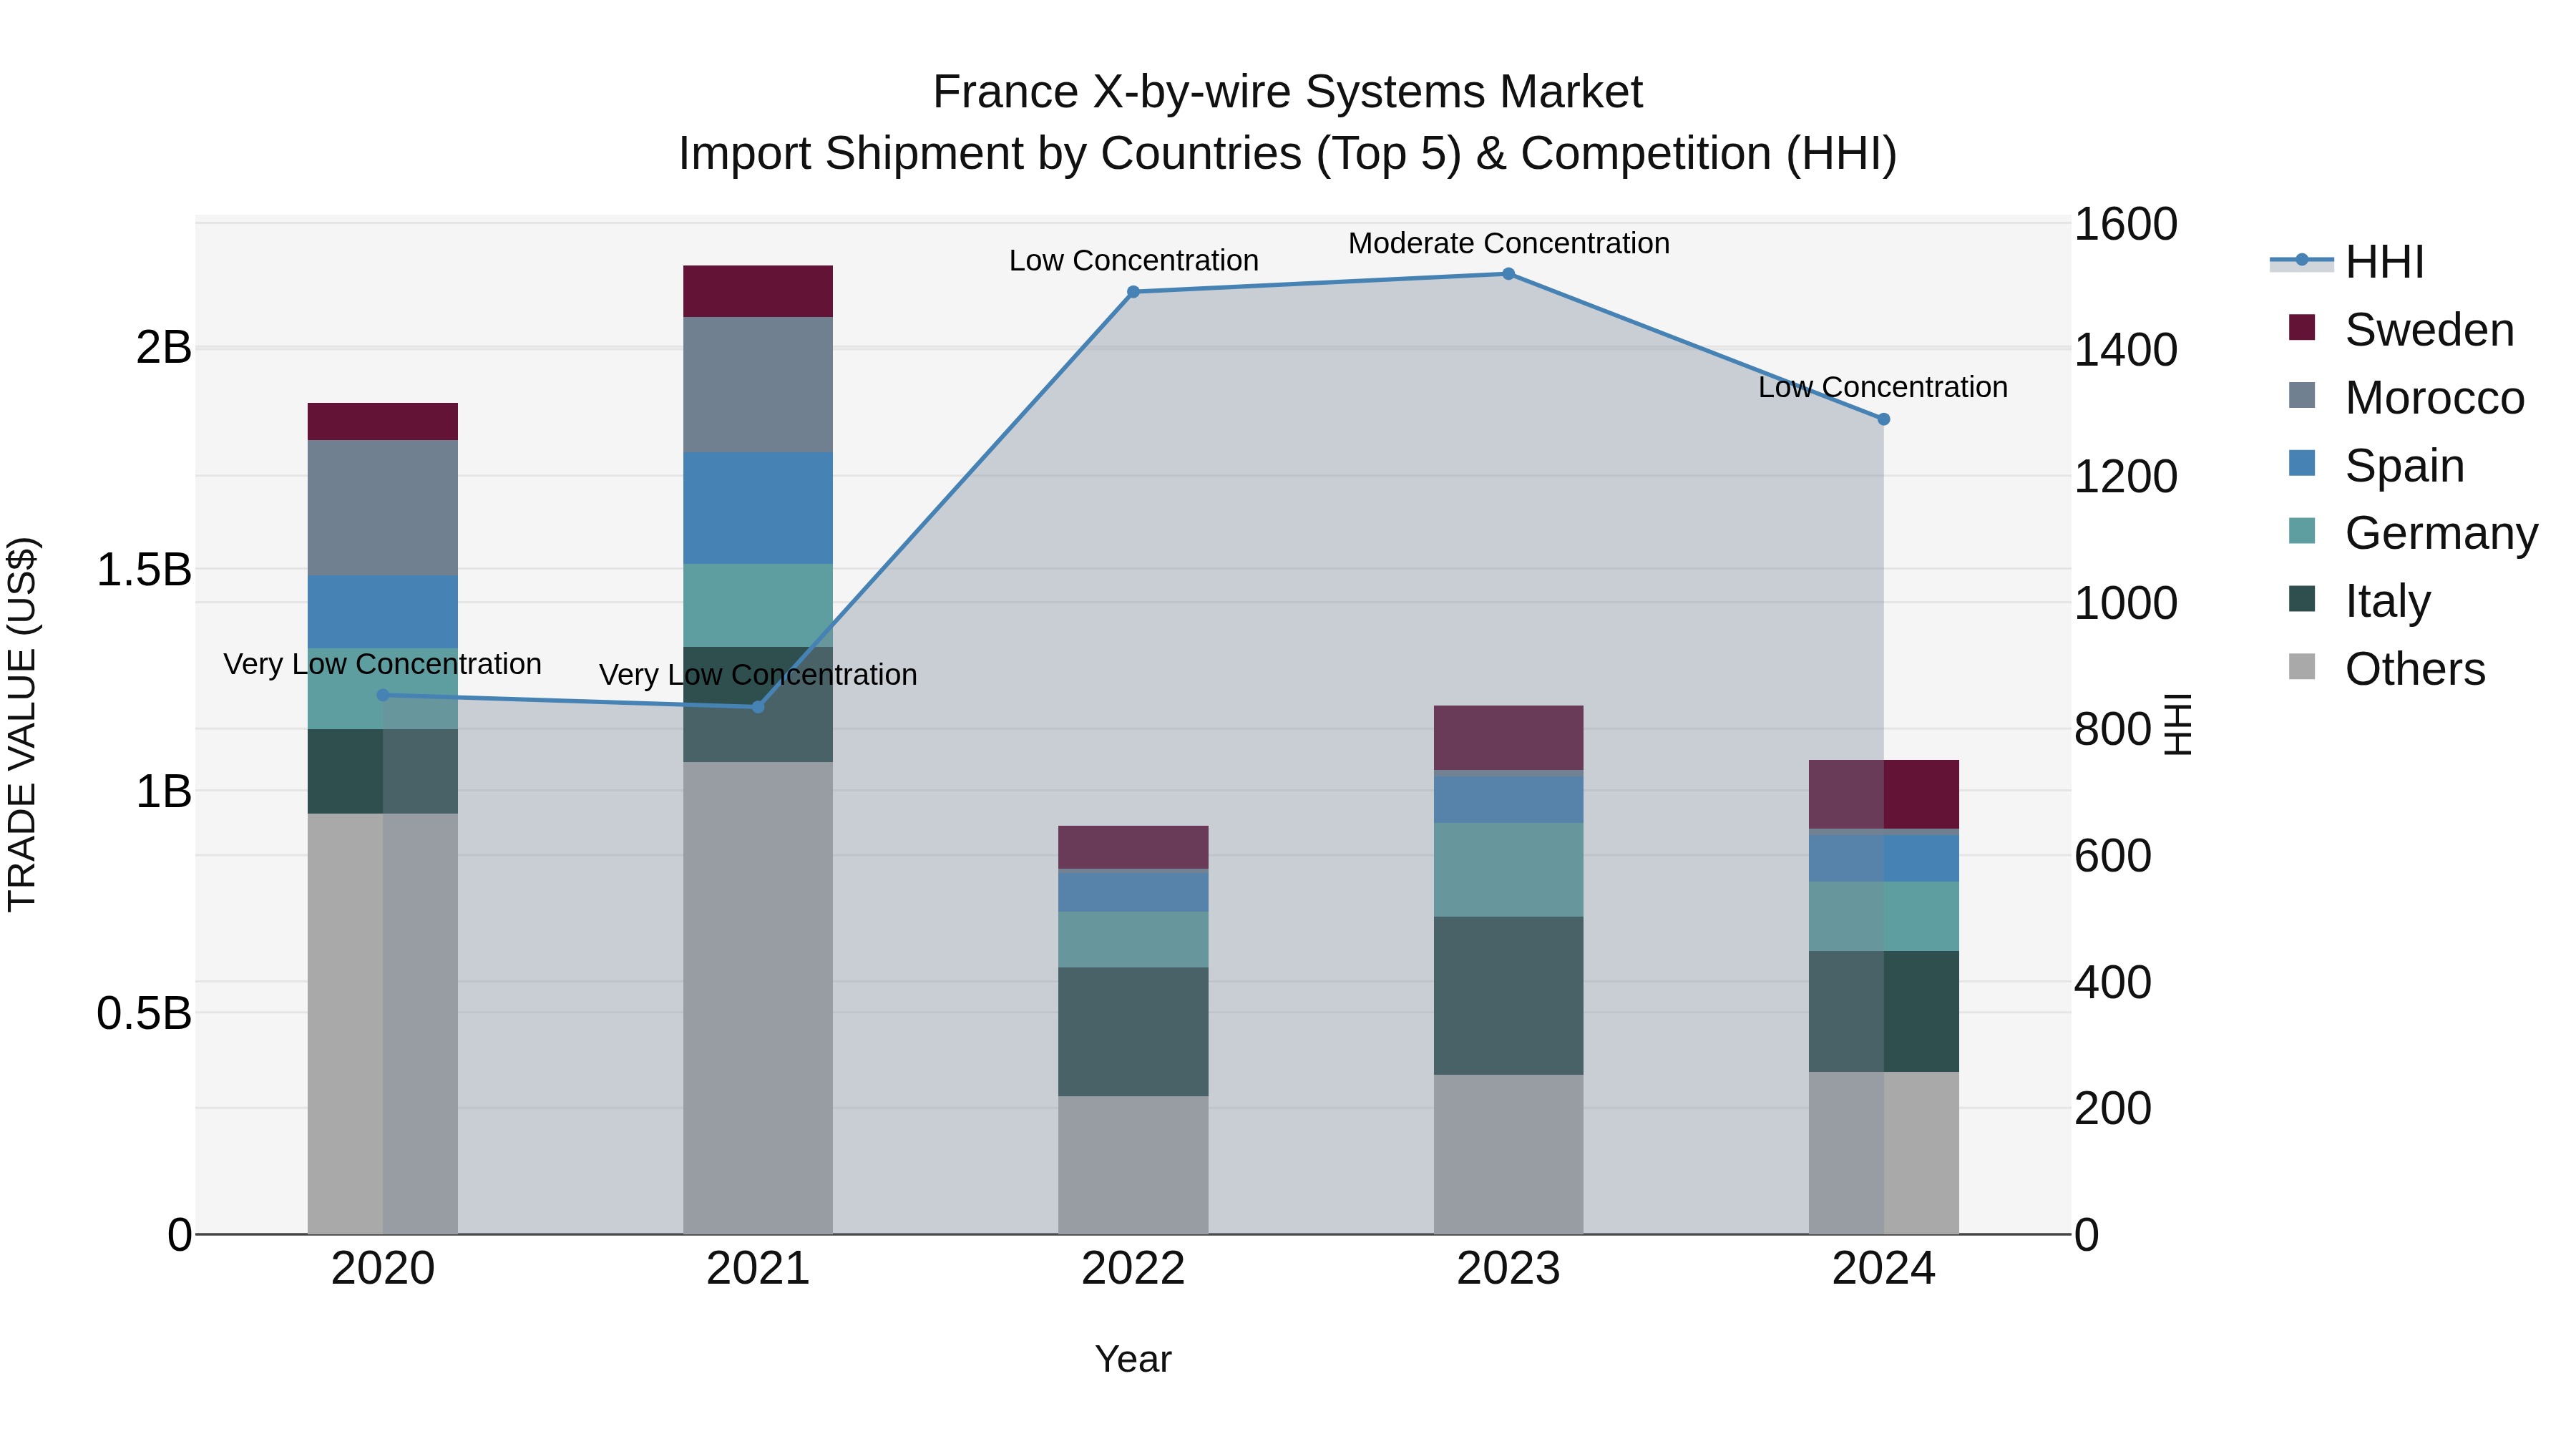Toggle the Italy legend entry
Image resolution: width=2576 pixels, height=1449 pixels.
point(2359,601)
